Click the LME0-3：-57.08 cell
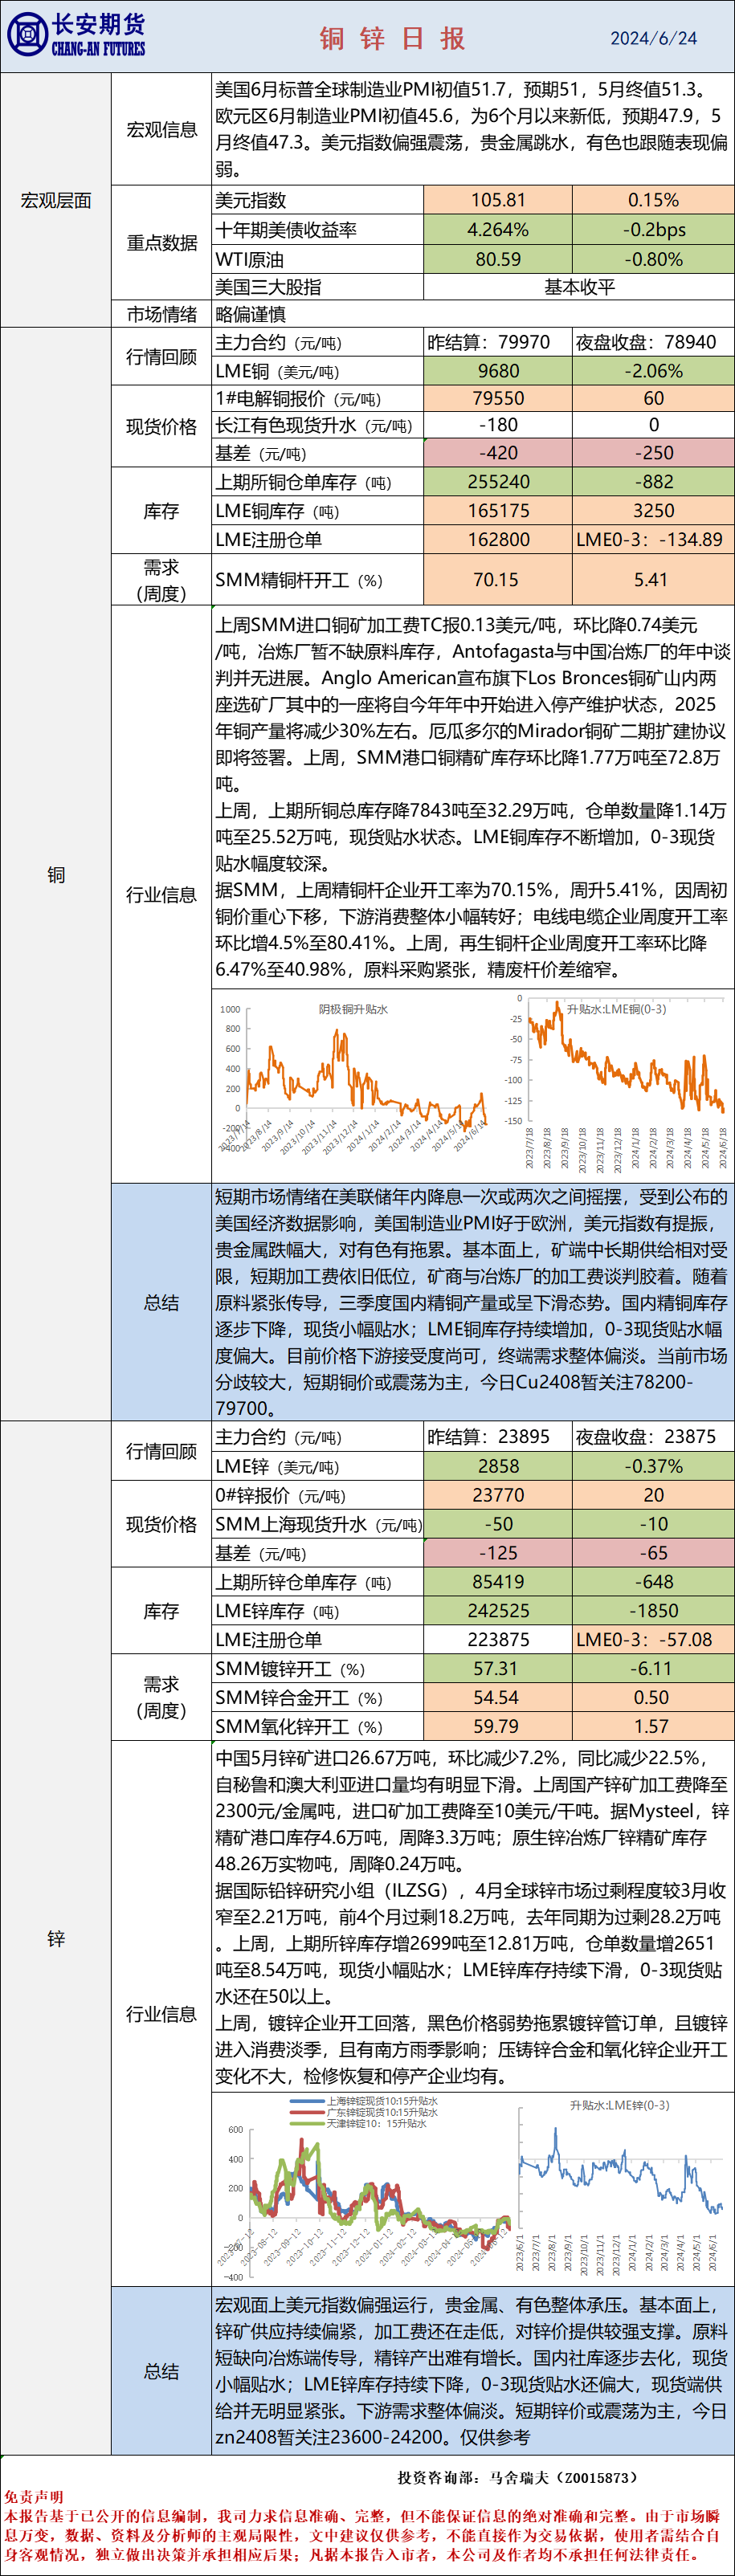 point(653,1640)
